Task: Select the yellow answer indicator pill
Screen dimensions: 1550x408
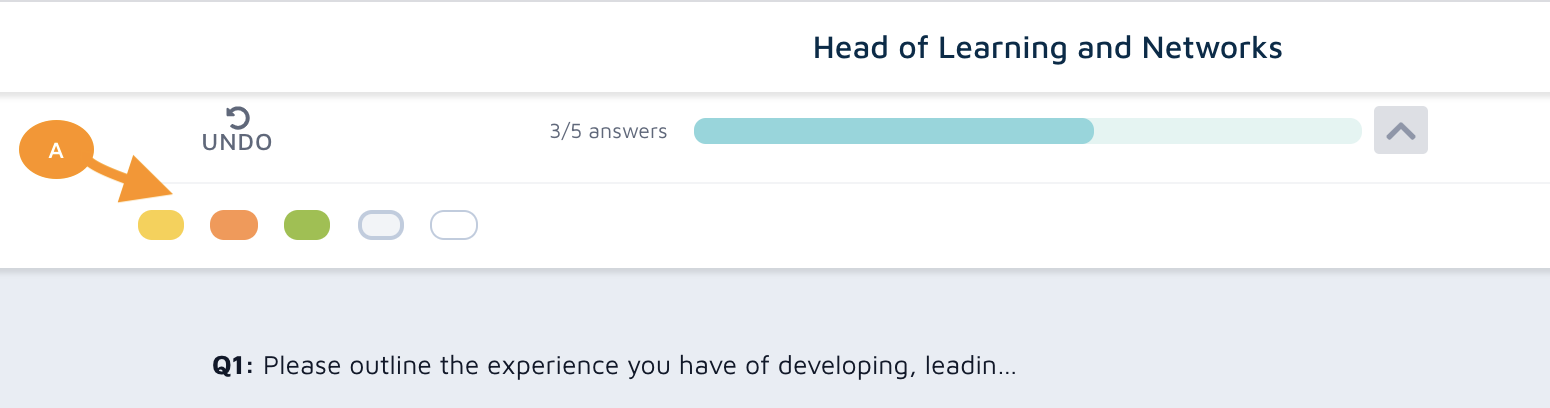Action: (x=161, y=226)
